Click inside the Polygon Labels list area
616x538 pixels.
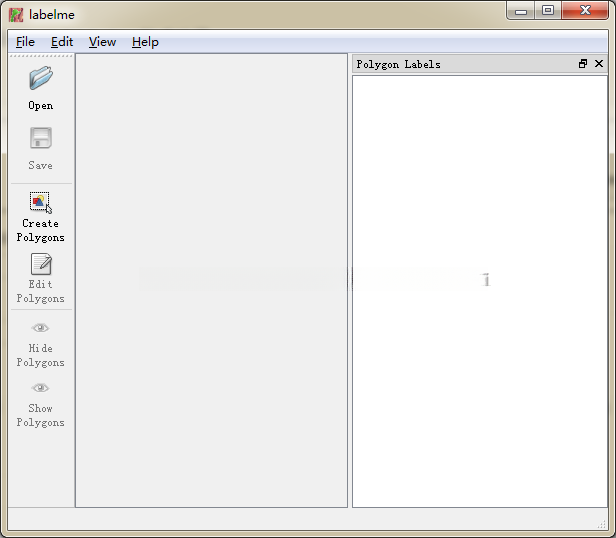tap(480, 291)
